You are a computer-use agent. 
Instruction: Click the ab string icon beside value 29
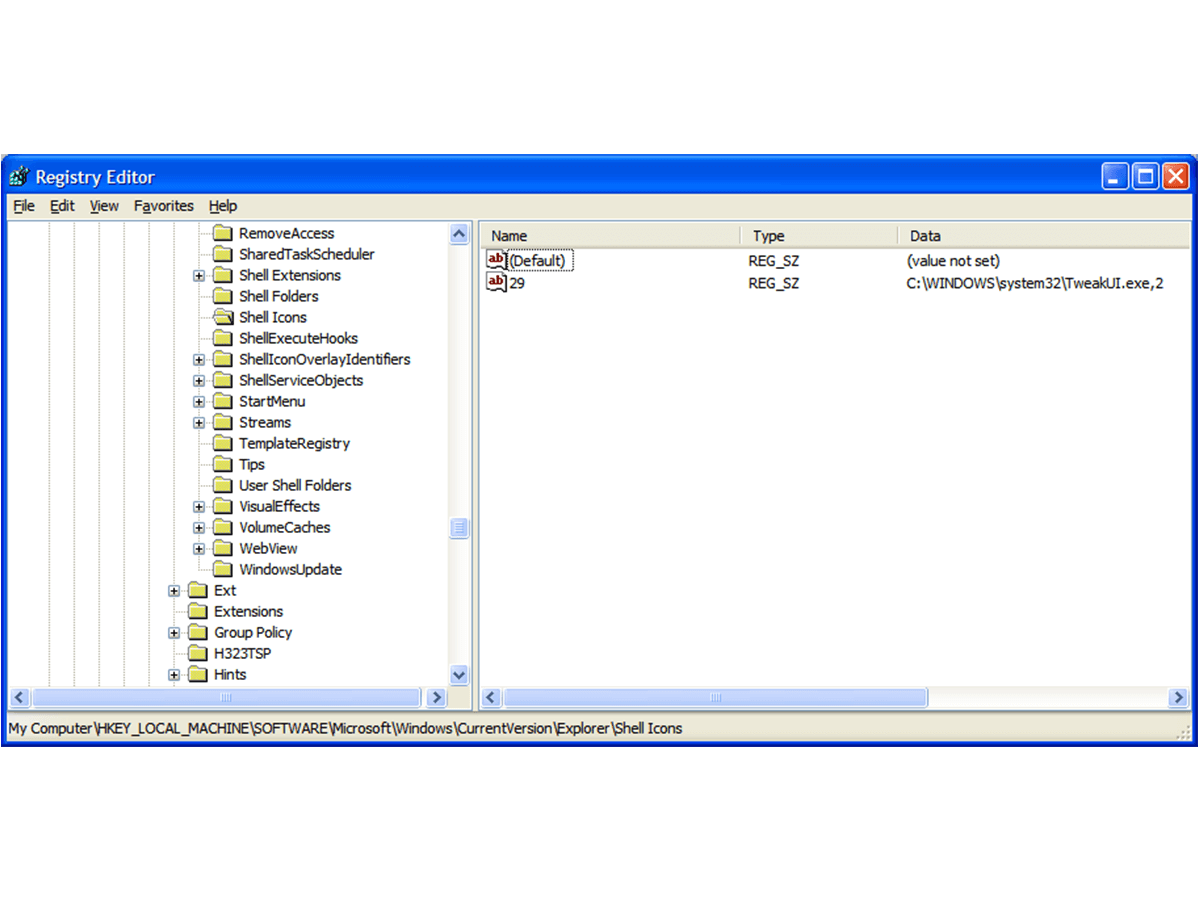pos(496,283)
